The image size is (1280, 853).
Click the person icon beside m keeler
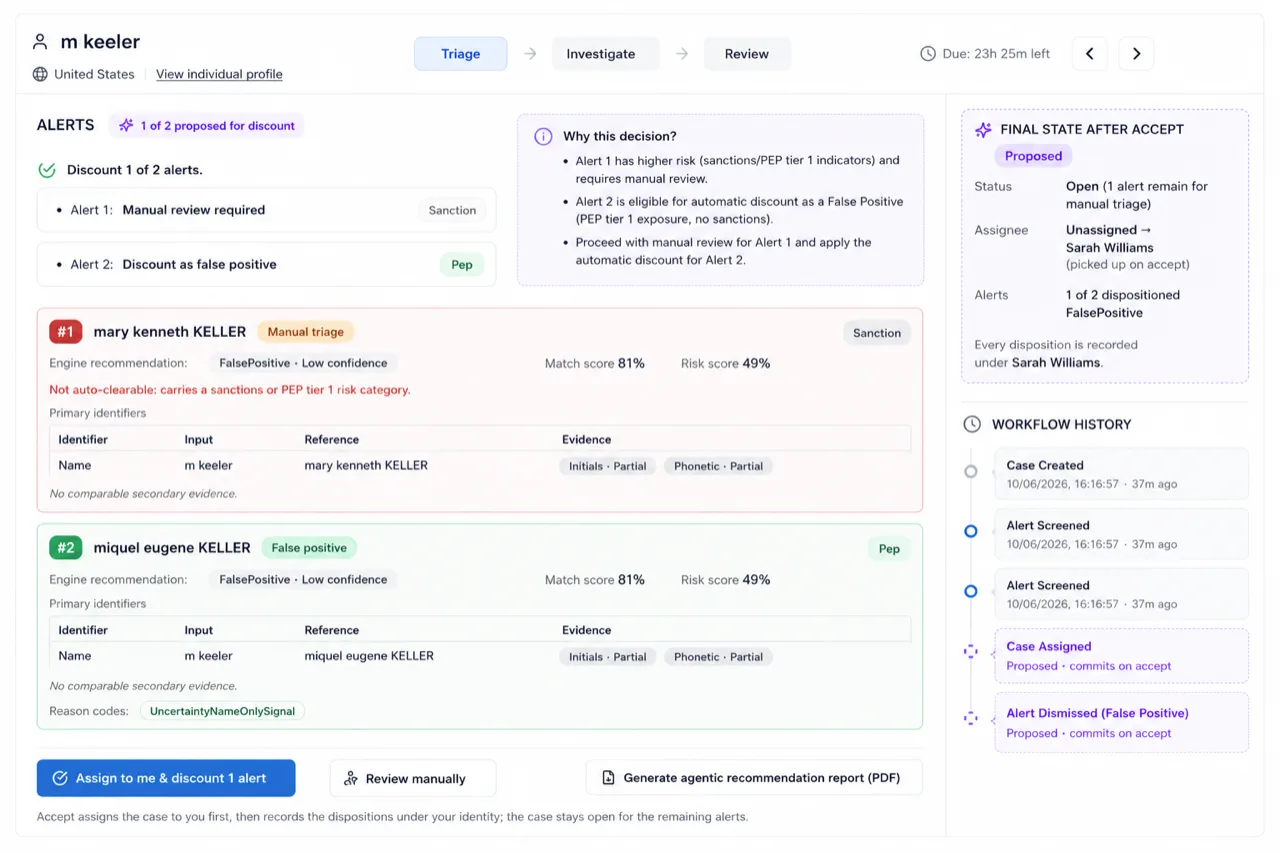(x=40, y=42)
